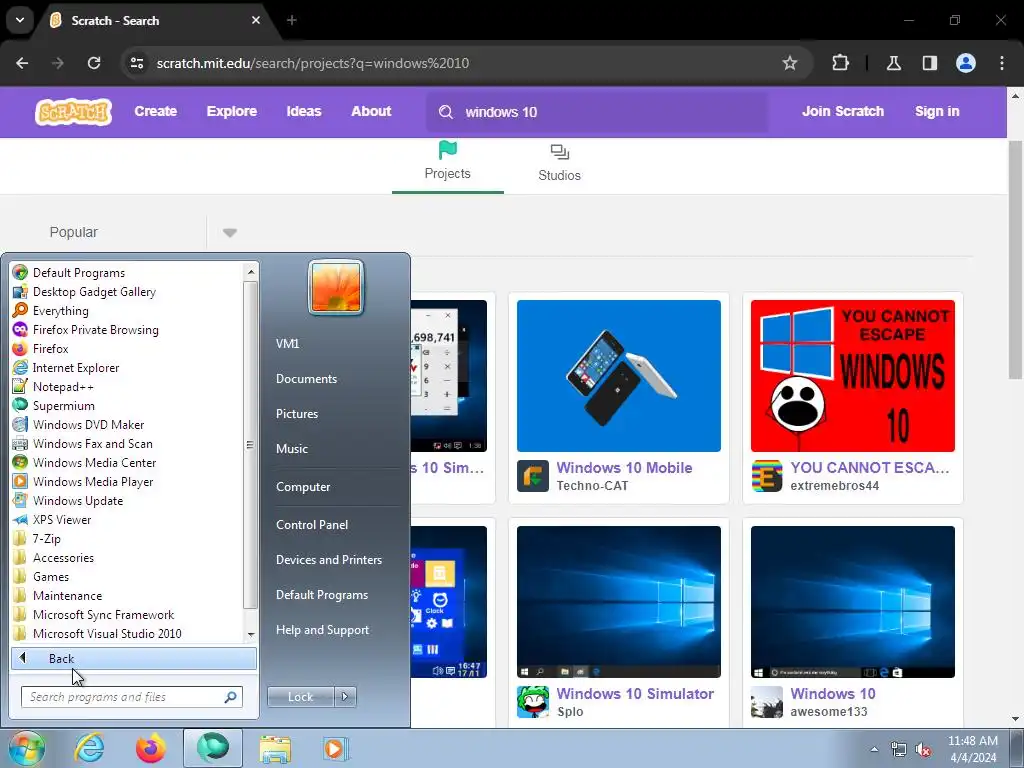This screenshot has height=768, width=1024.
Task: Open YOU CANNOT ESCAPE WINDOWS 10 thumbnail
Action: click(852, 376)
